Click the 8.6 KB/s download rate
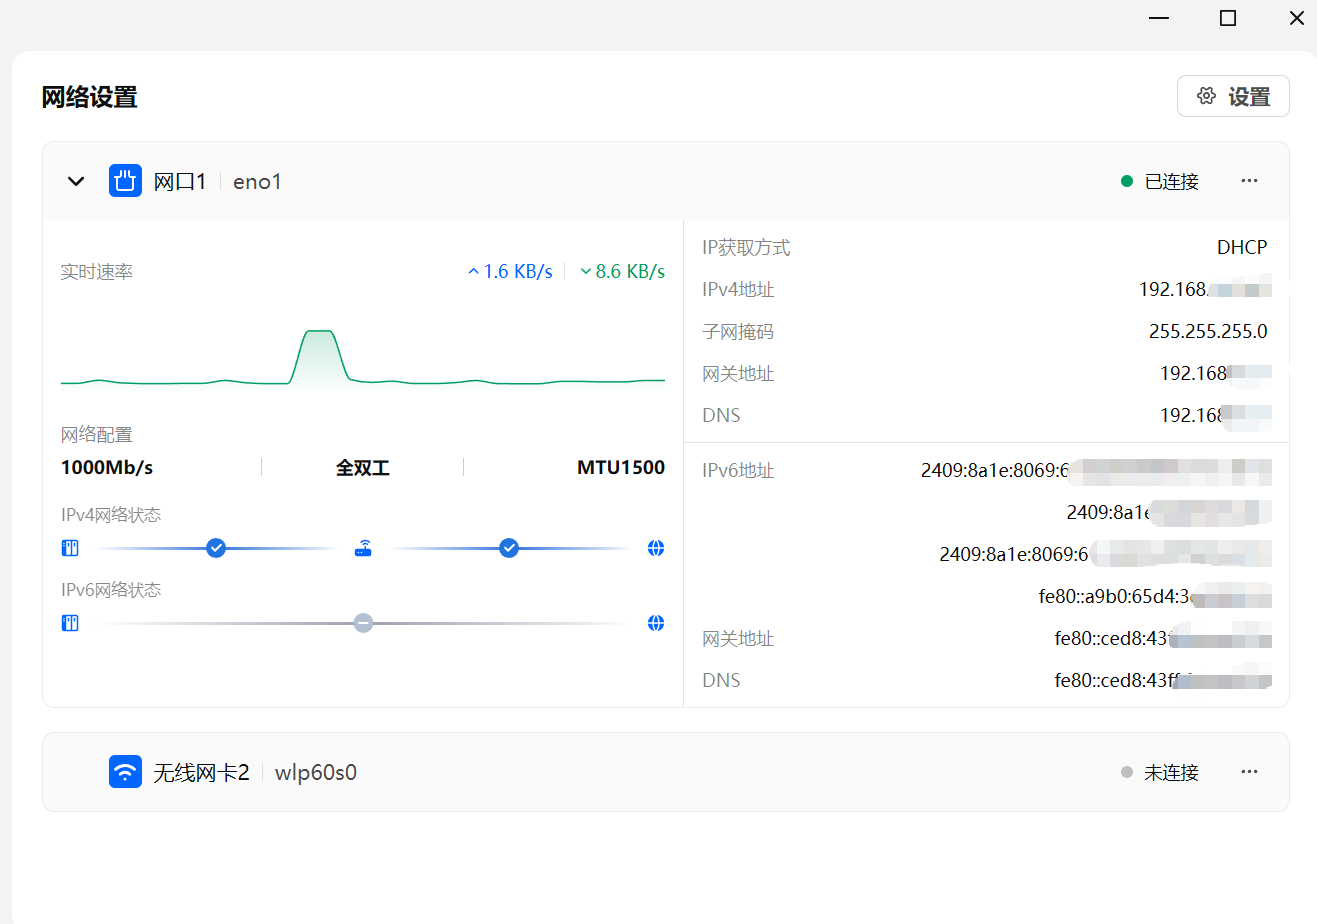Viewport: 1317px width, 924px height. point(630,272)
